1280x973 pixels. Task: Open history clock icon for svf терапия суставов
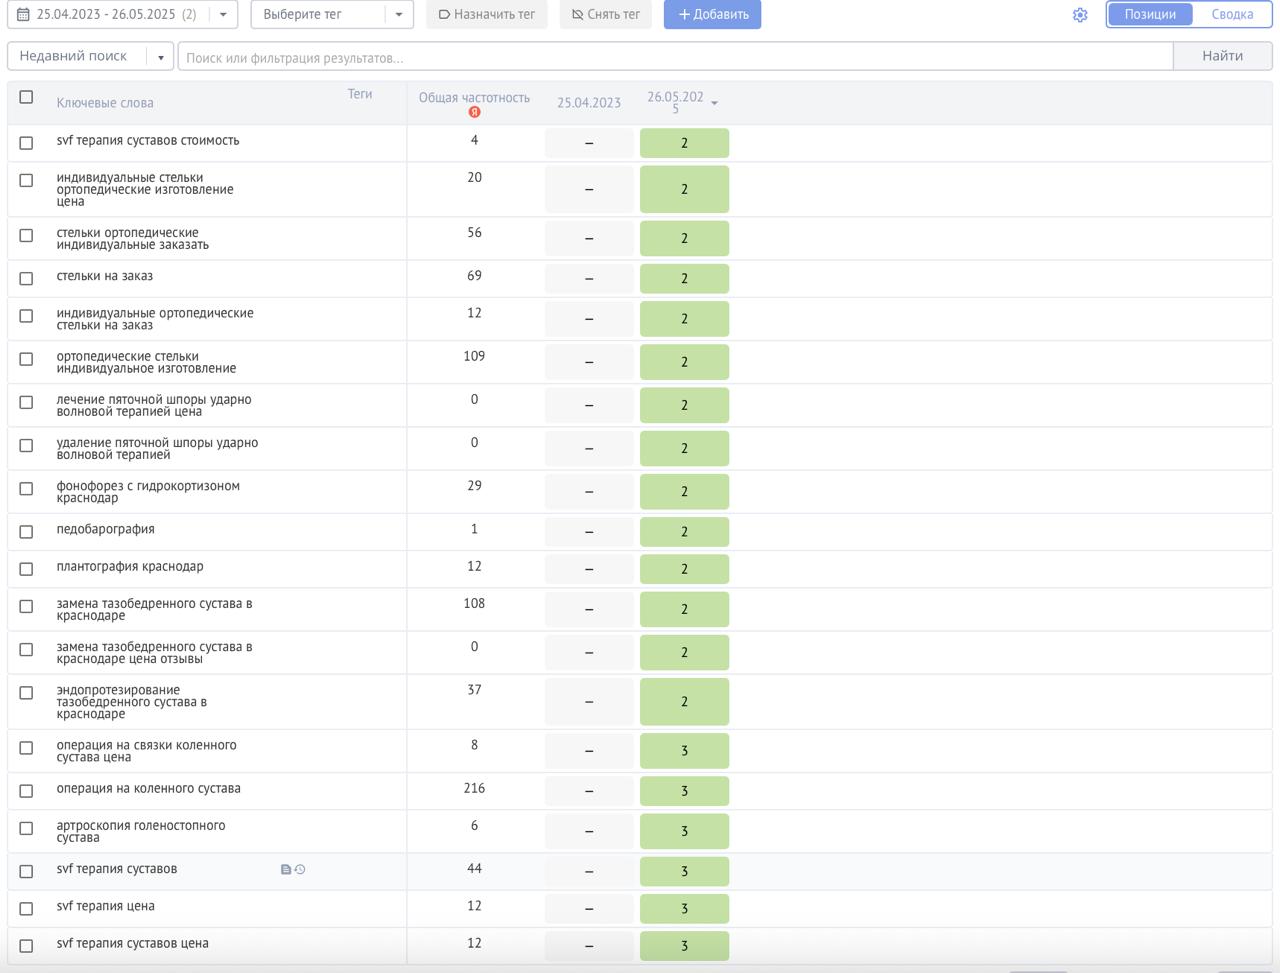[300, 870]
